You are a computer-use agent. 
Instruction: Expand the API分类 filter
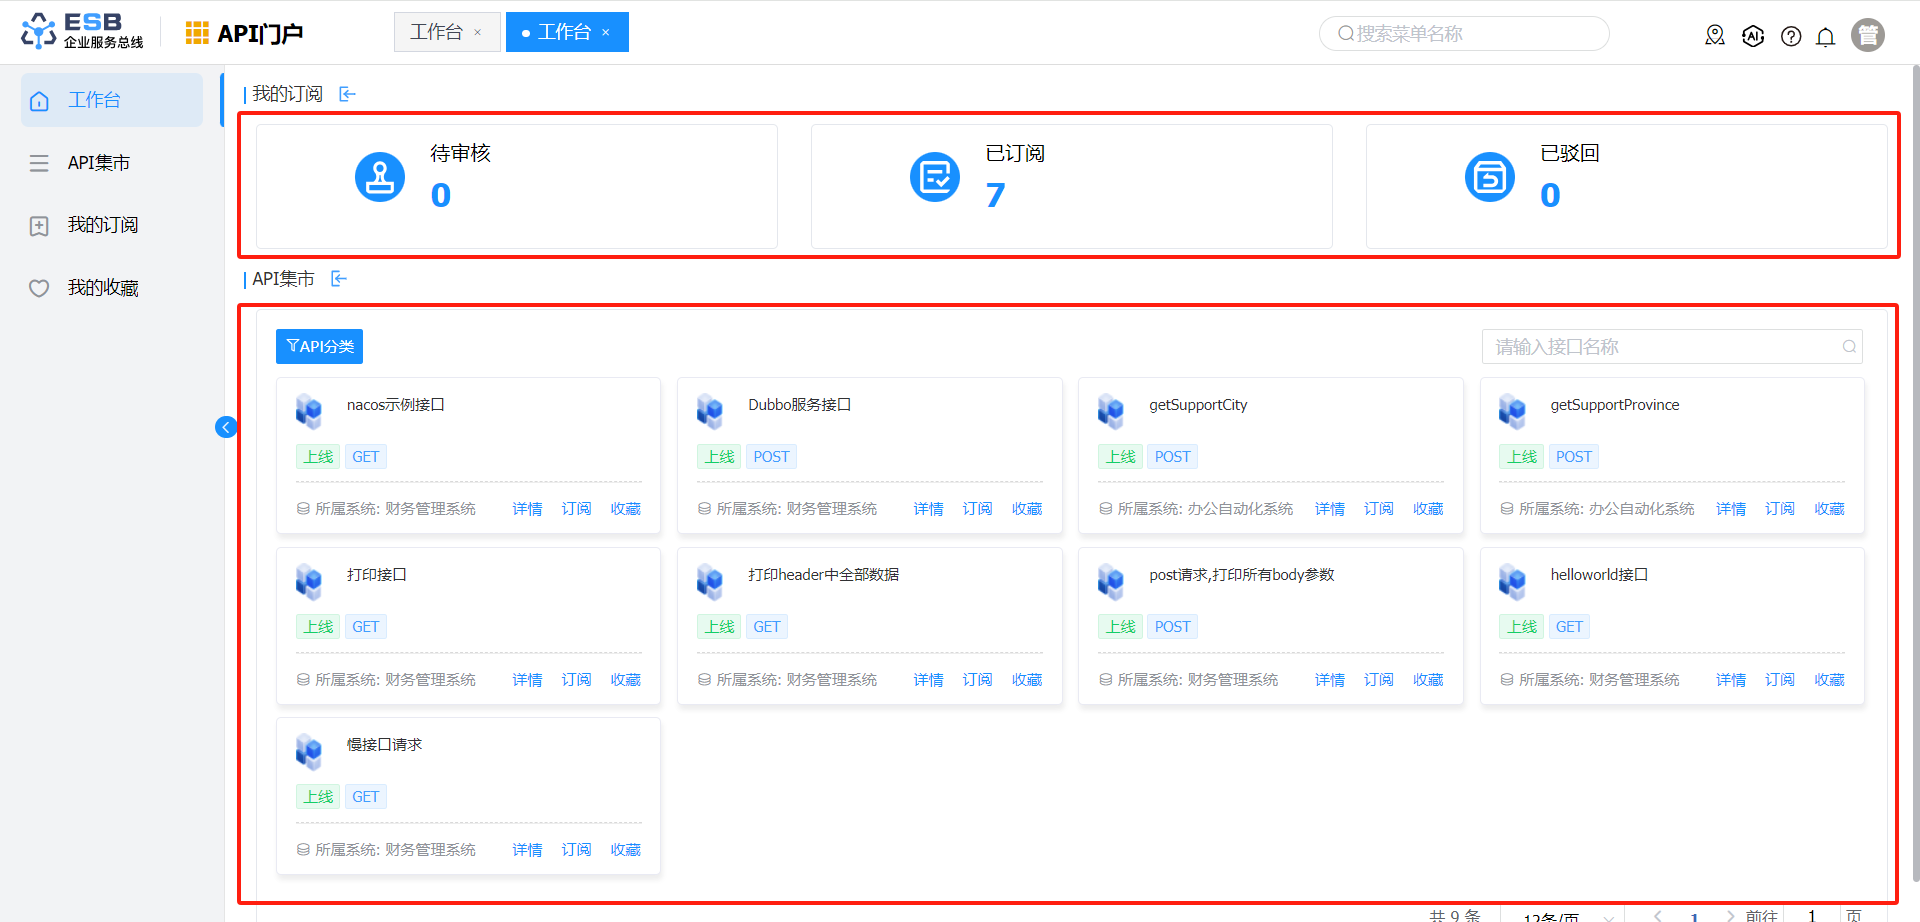click(319, 346)
